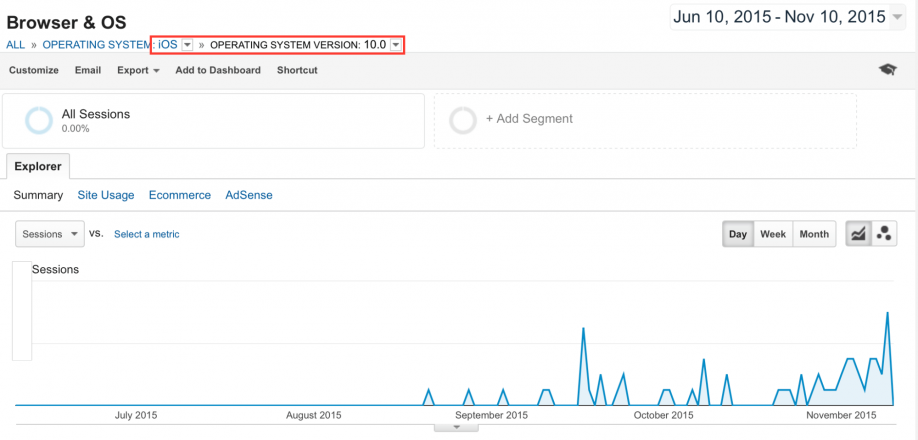Switch to line chart view icon
Viewport: 918px width, 440px height.
point(858,234)
